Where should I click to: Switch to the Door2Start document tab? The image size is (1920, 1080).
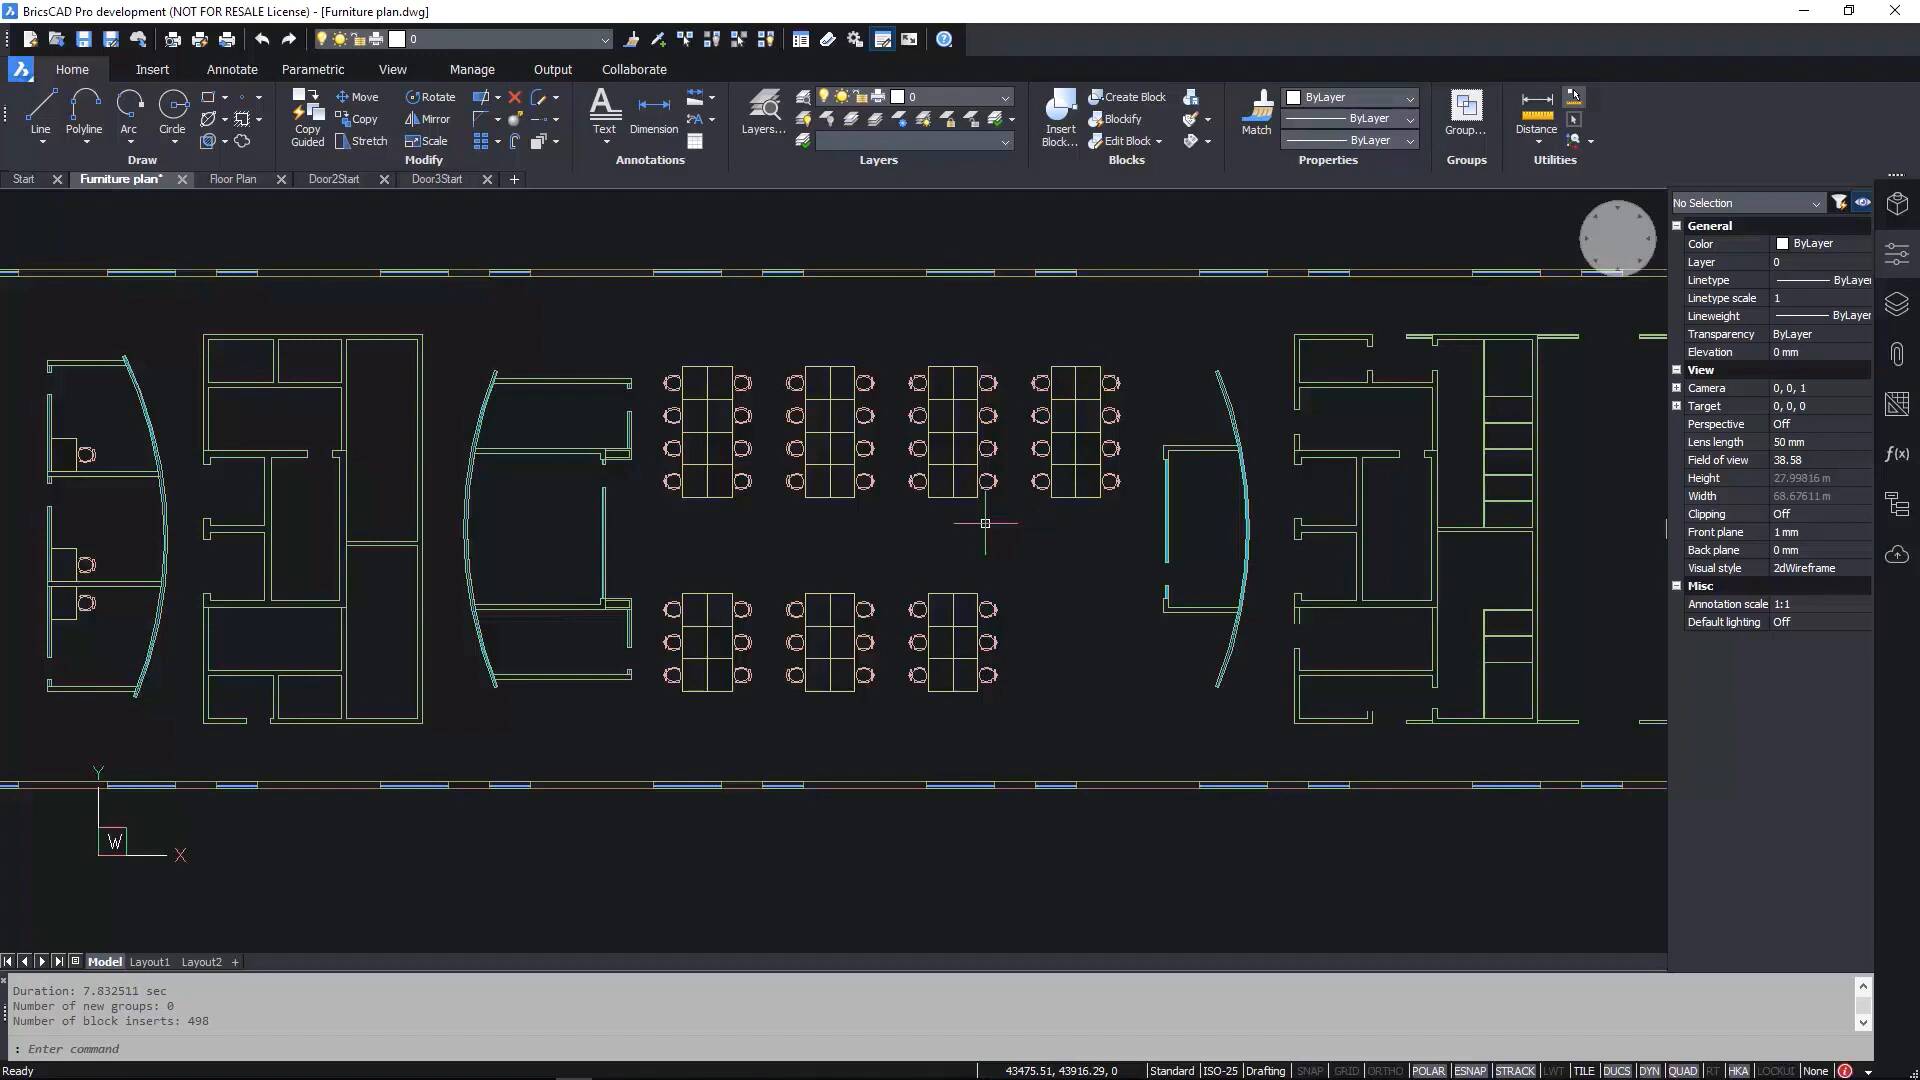334,179
